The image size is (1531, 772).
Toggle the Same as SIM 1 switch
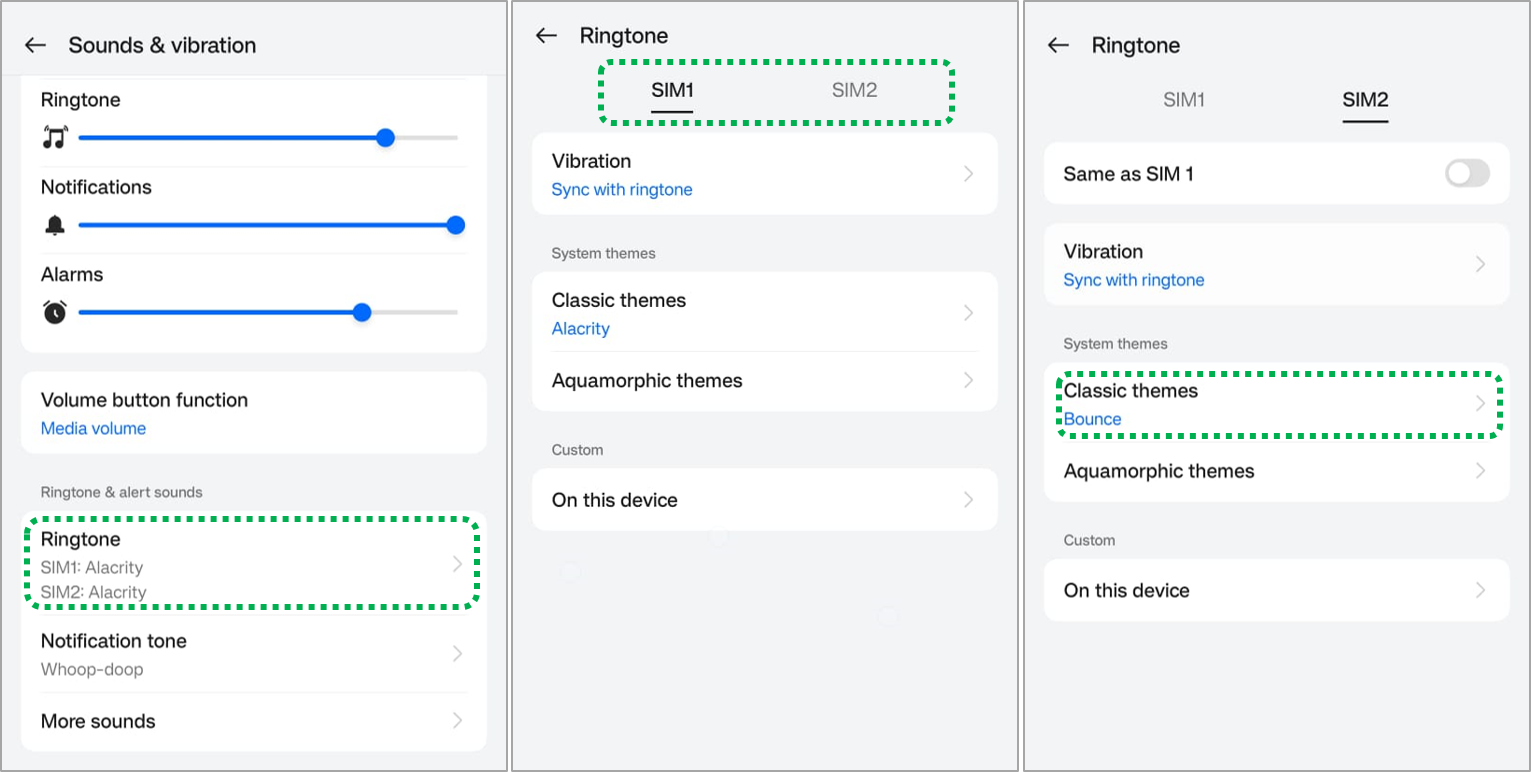tap(1466, 174)
